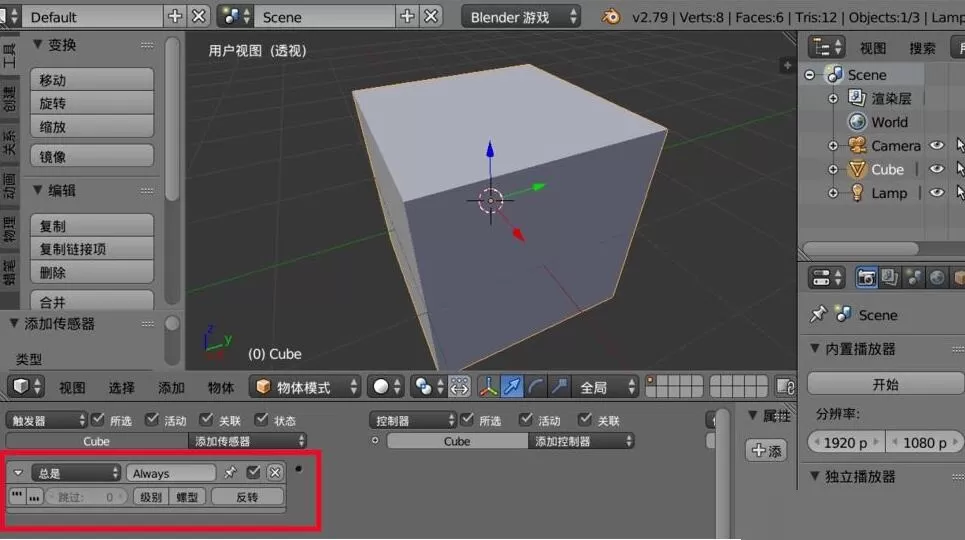Switch to the 物理 tool shelf tab
The image size is (965, 540).
(x=9, y=228)
